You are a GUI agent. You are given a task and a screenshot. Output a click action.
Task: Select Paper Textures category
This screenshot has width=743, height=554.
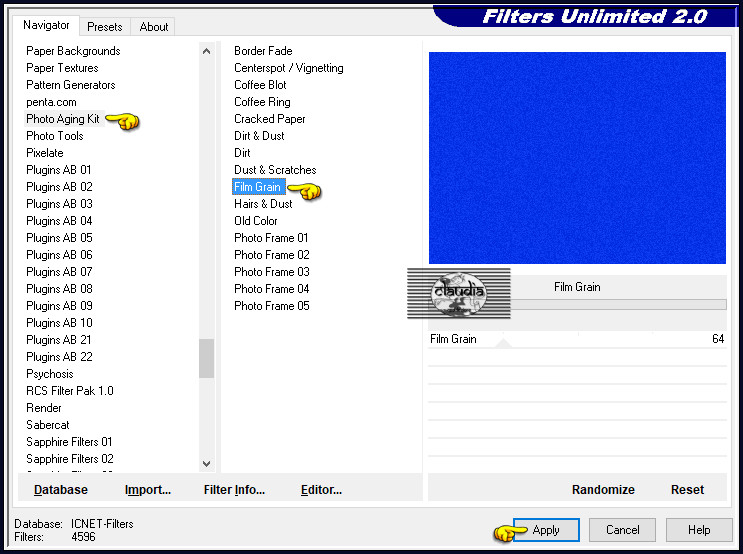pos(62,68)
